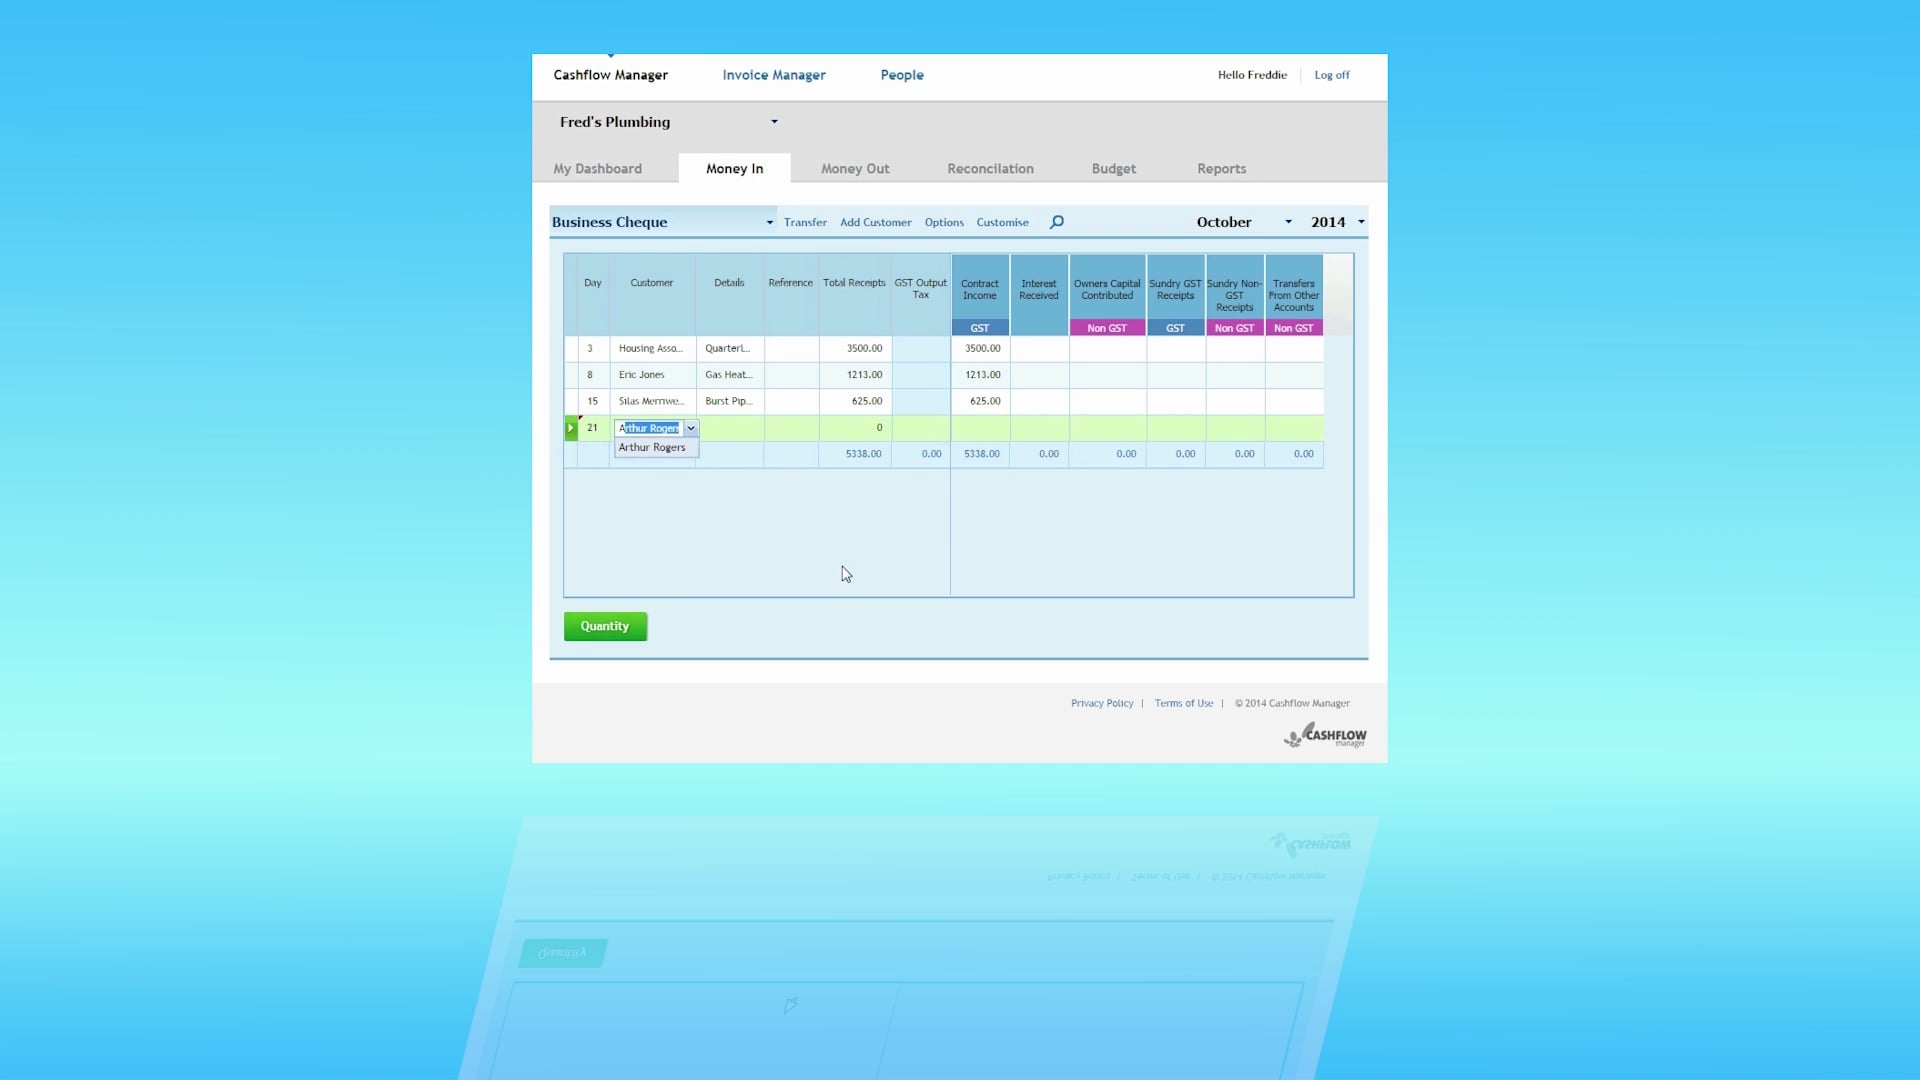Click the Customise link
This screenshot has width=1920, height=1080.
coord(1002,222)
